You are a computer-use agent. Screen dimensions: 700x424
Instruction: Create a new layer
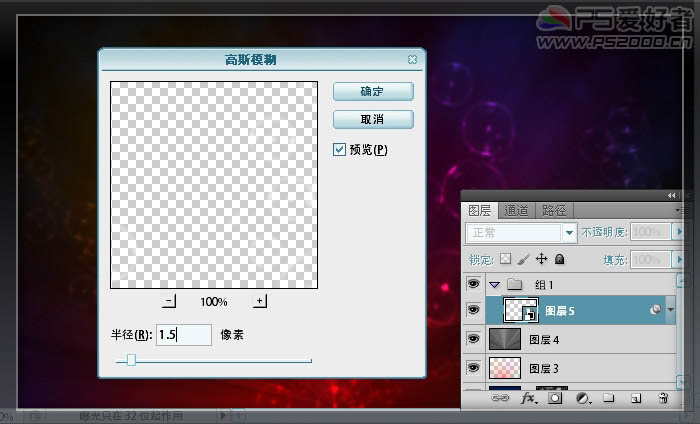(635, 398)
